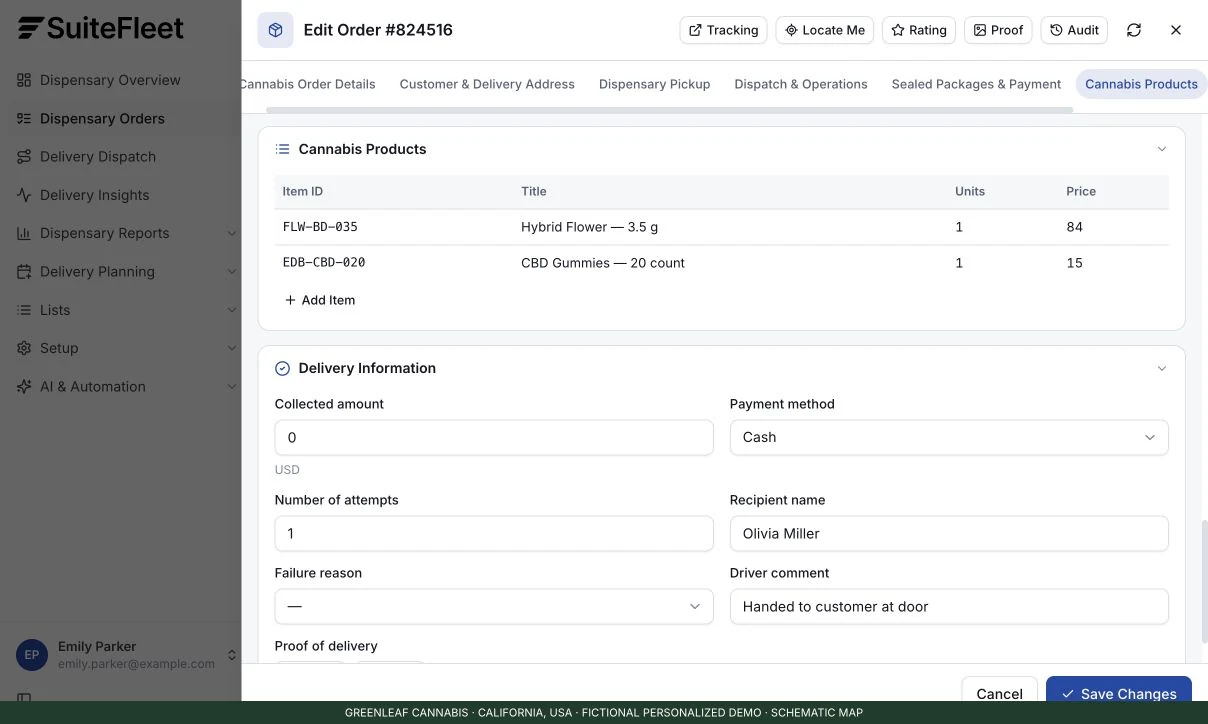Click the refresh icon in the order header

[x=1134, y=30]
